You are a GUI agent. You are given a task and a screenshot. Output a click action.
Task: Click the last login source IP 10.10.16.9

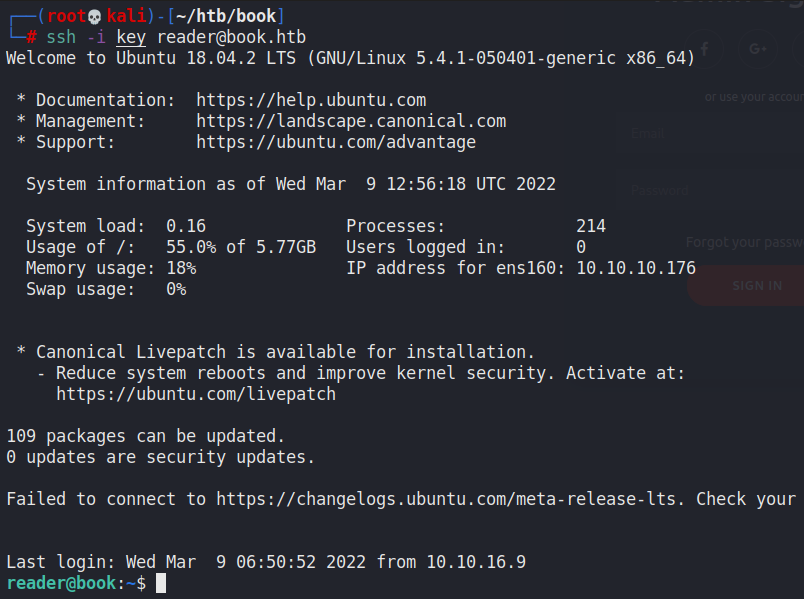(476, 562)
